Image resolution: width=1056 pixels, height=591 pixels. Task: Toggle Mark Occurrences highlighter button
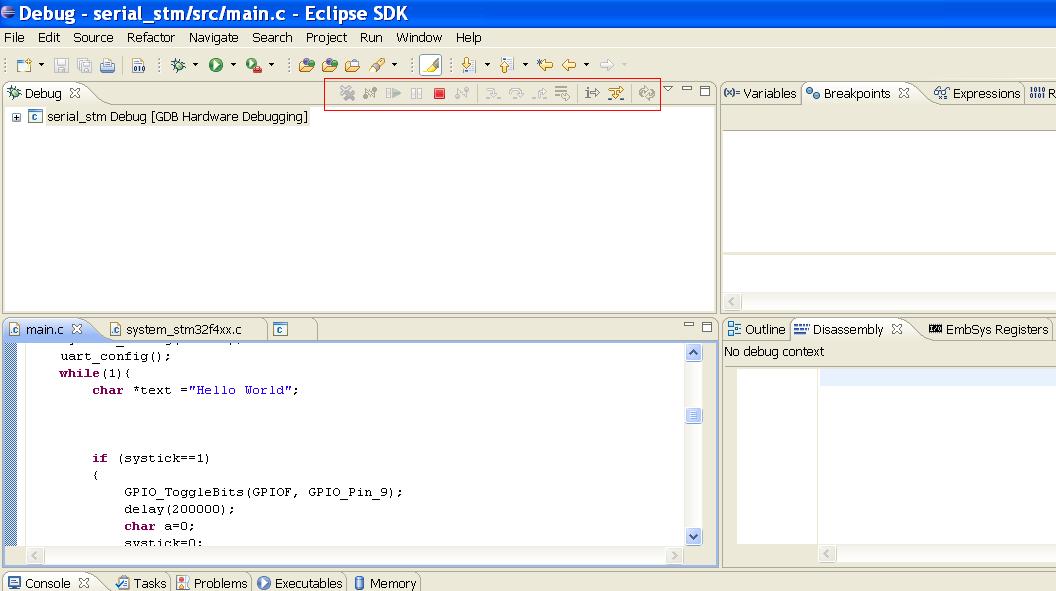pyautogui.click(x=430, y=65)
